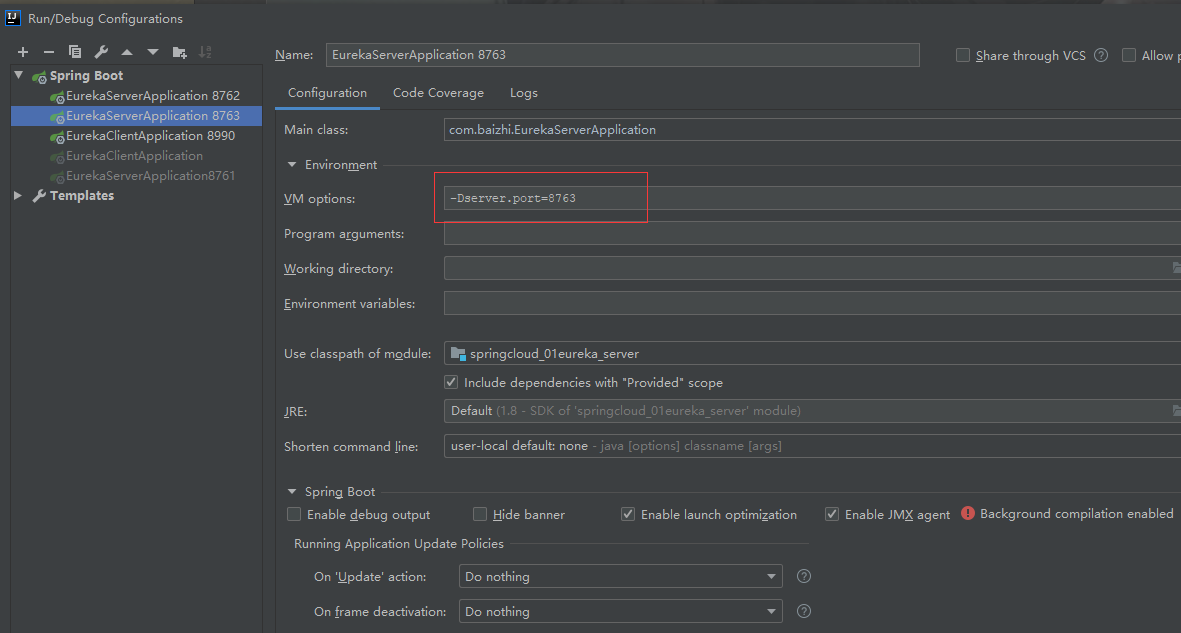This screenshot has height=633, width=1181.
Task: Toggle the Allow parallel run checkbox
Action: (1128, 55)
